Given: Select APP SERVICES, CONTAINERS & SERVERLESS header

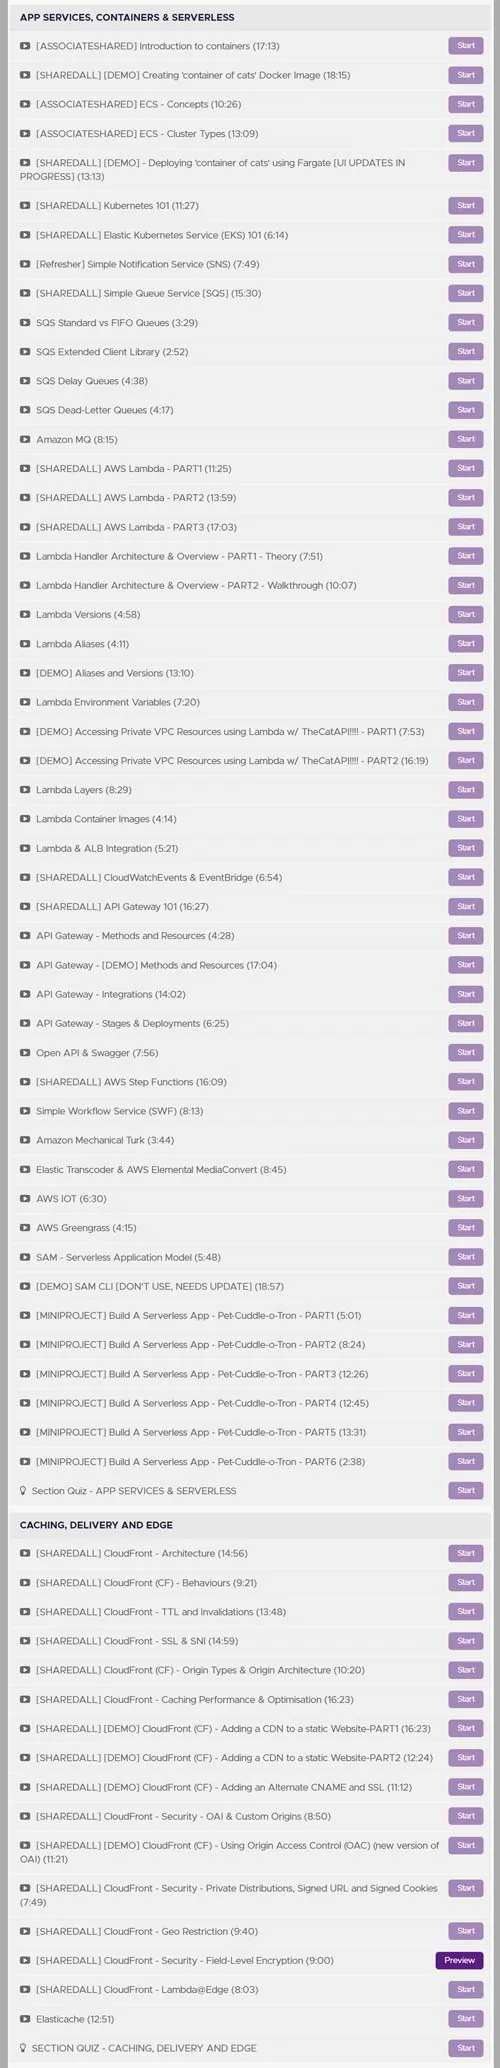Looking at the screenshot, I should [128, 18].
